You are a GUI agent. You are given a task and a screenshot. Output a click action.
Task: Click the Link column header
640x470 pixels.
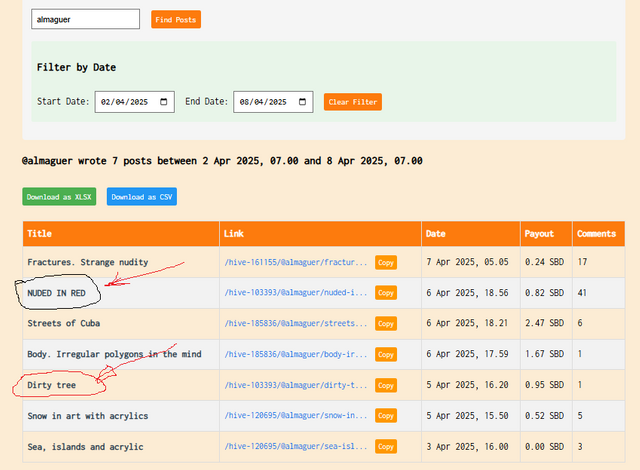[x=320, y=234]
